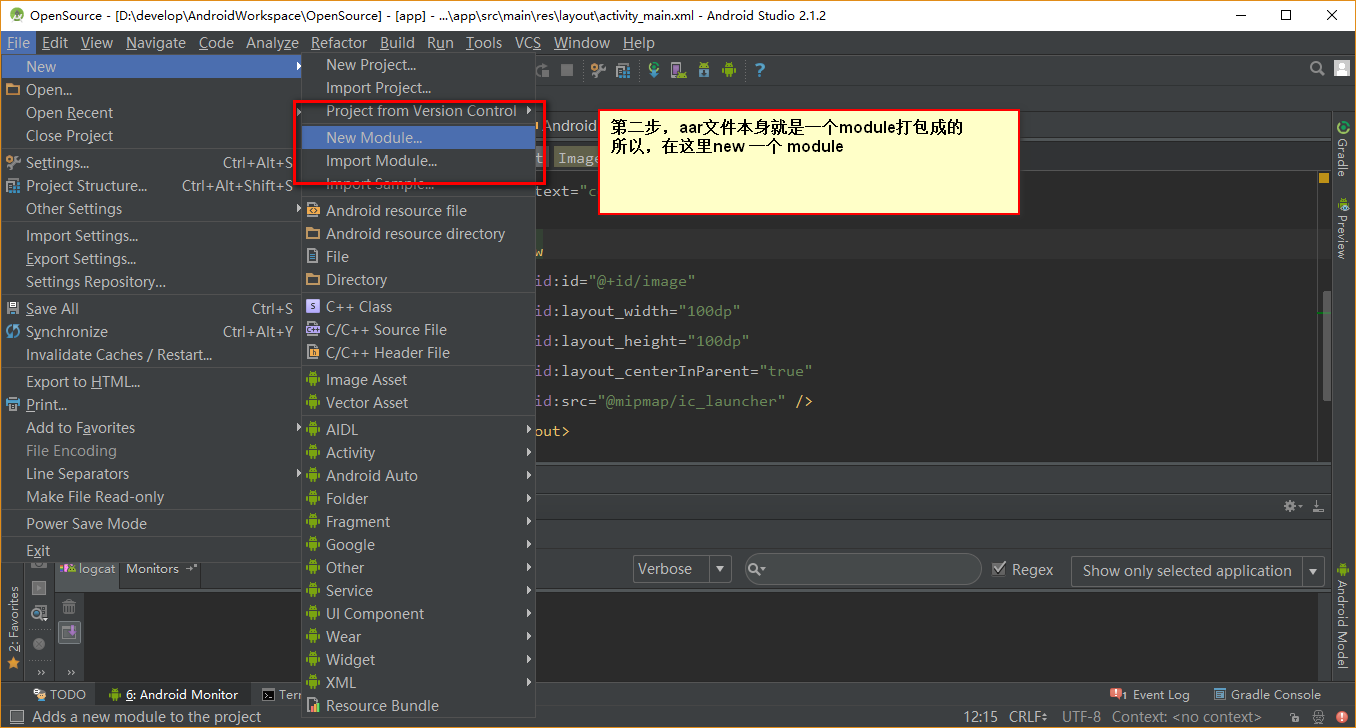Open the Gradle side panel
Viewport: 1356px width, 728px height.
point(1342,148)
